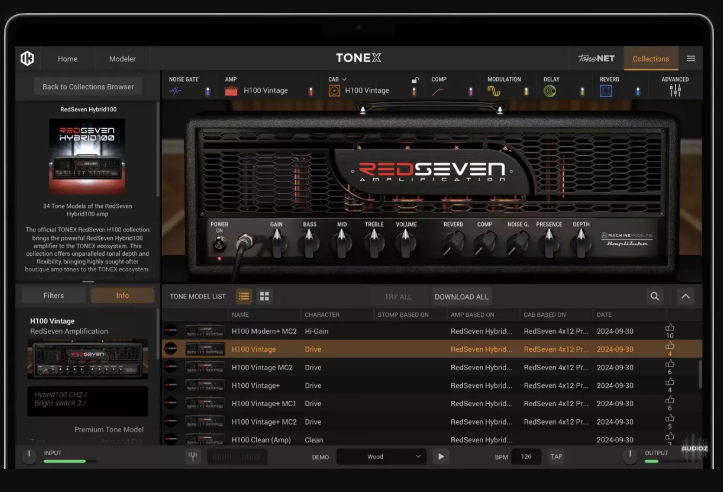The image size is (723, 492).
Task: Adjust the Output level knob
Action: (630, 456)
